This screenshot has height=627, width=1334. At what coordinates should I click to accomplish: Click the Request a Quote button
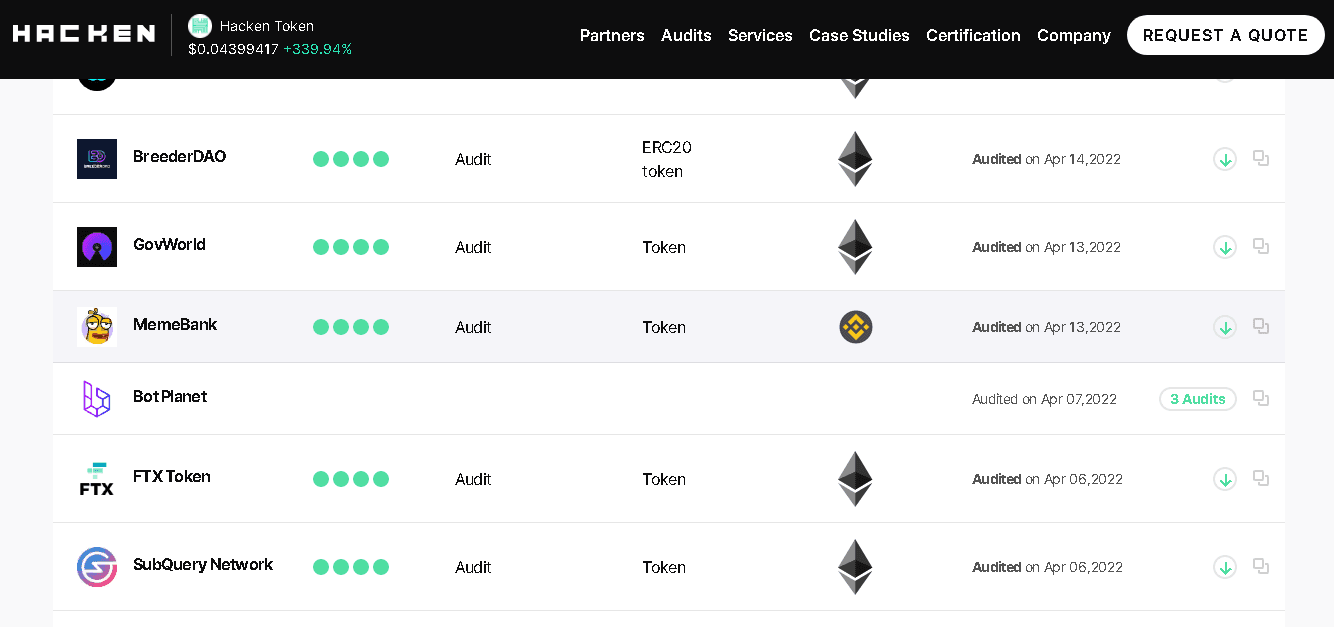[x=1225, y=35]
